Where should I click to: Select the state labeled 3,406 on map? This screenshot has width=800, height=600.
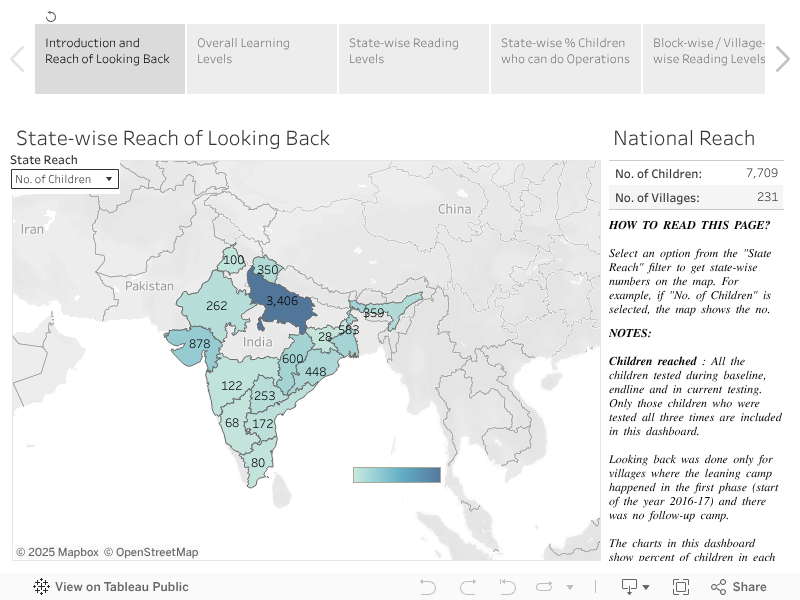tap(282, 301)
